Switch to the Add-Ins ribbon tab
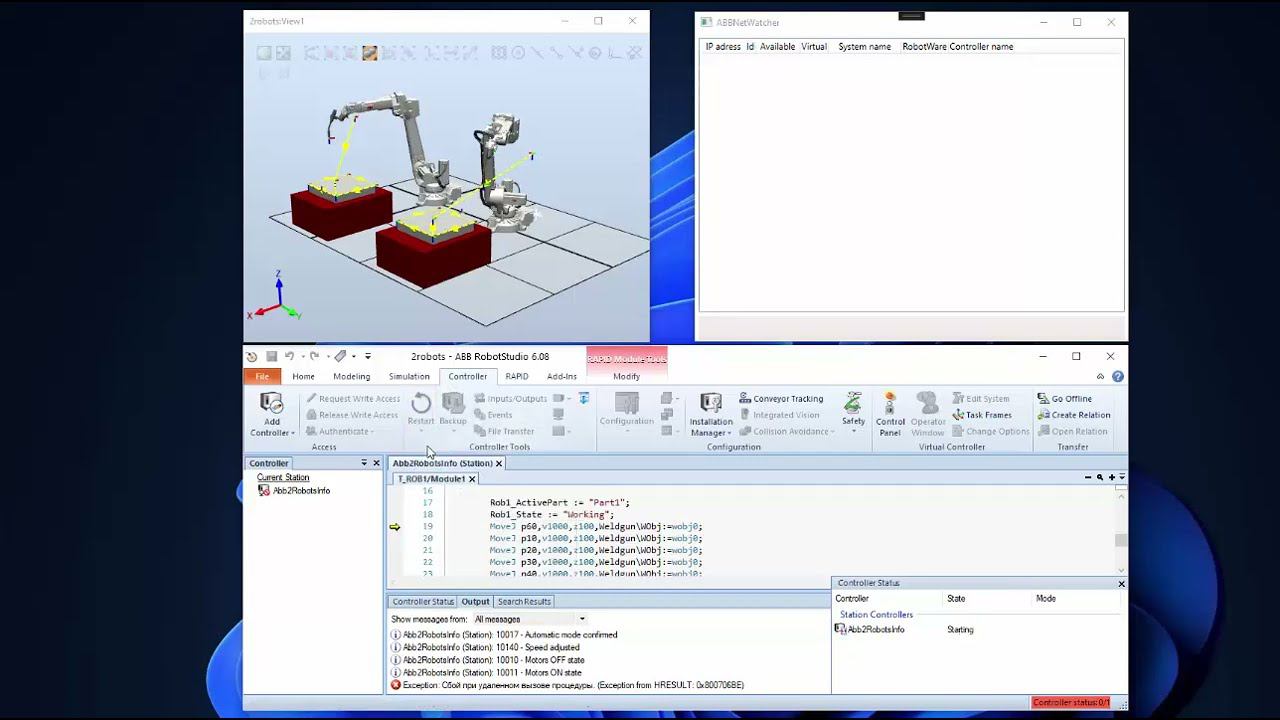Image resolution: width=1280 pixels, height=720 pixels. pyautogui.click(x=562, y=376)
